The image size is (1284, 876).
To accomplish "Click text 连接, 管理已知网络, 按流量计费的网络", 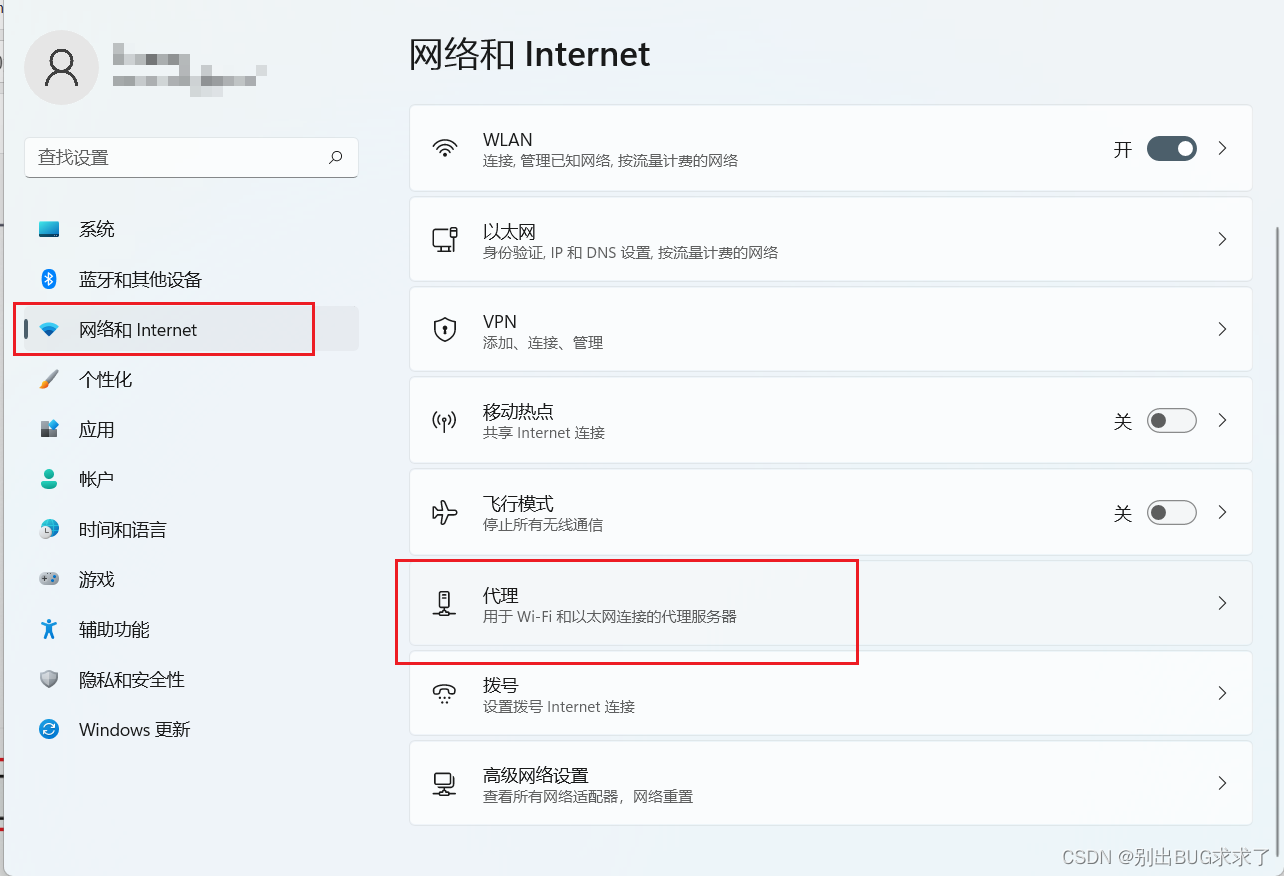I will 611,160.
